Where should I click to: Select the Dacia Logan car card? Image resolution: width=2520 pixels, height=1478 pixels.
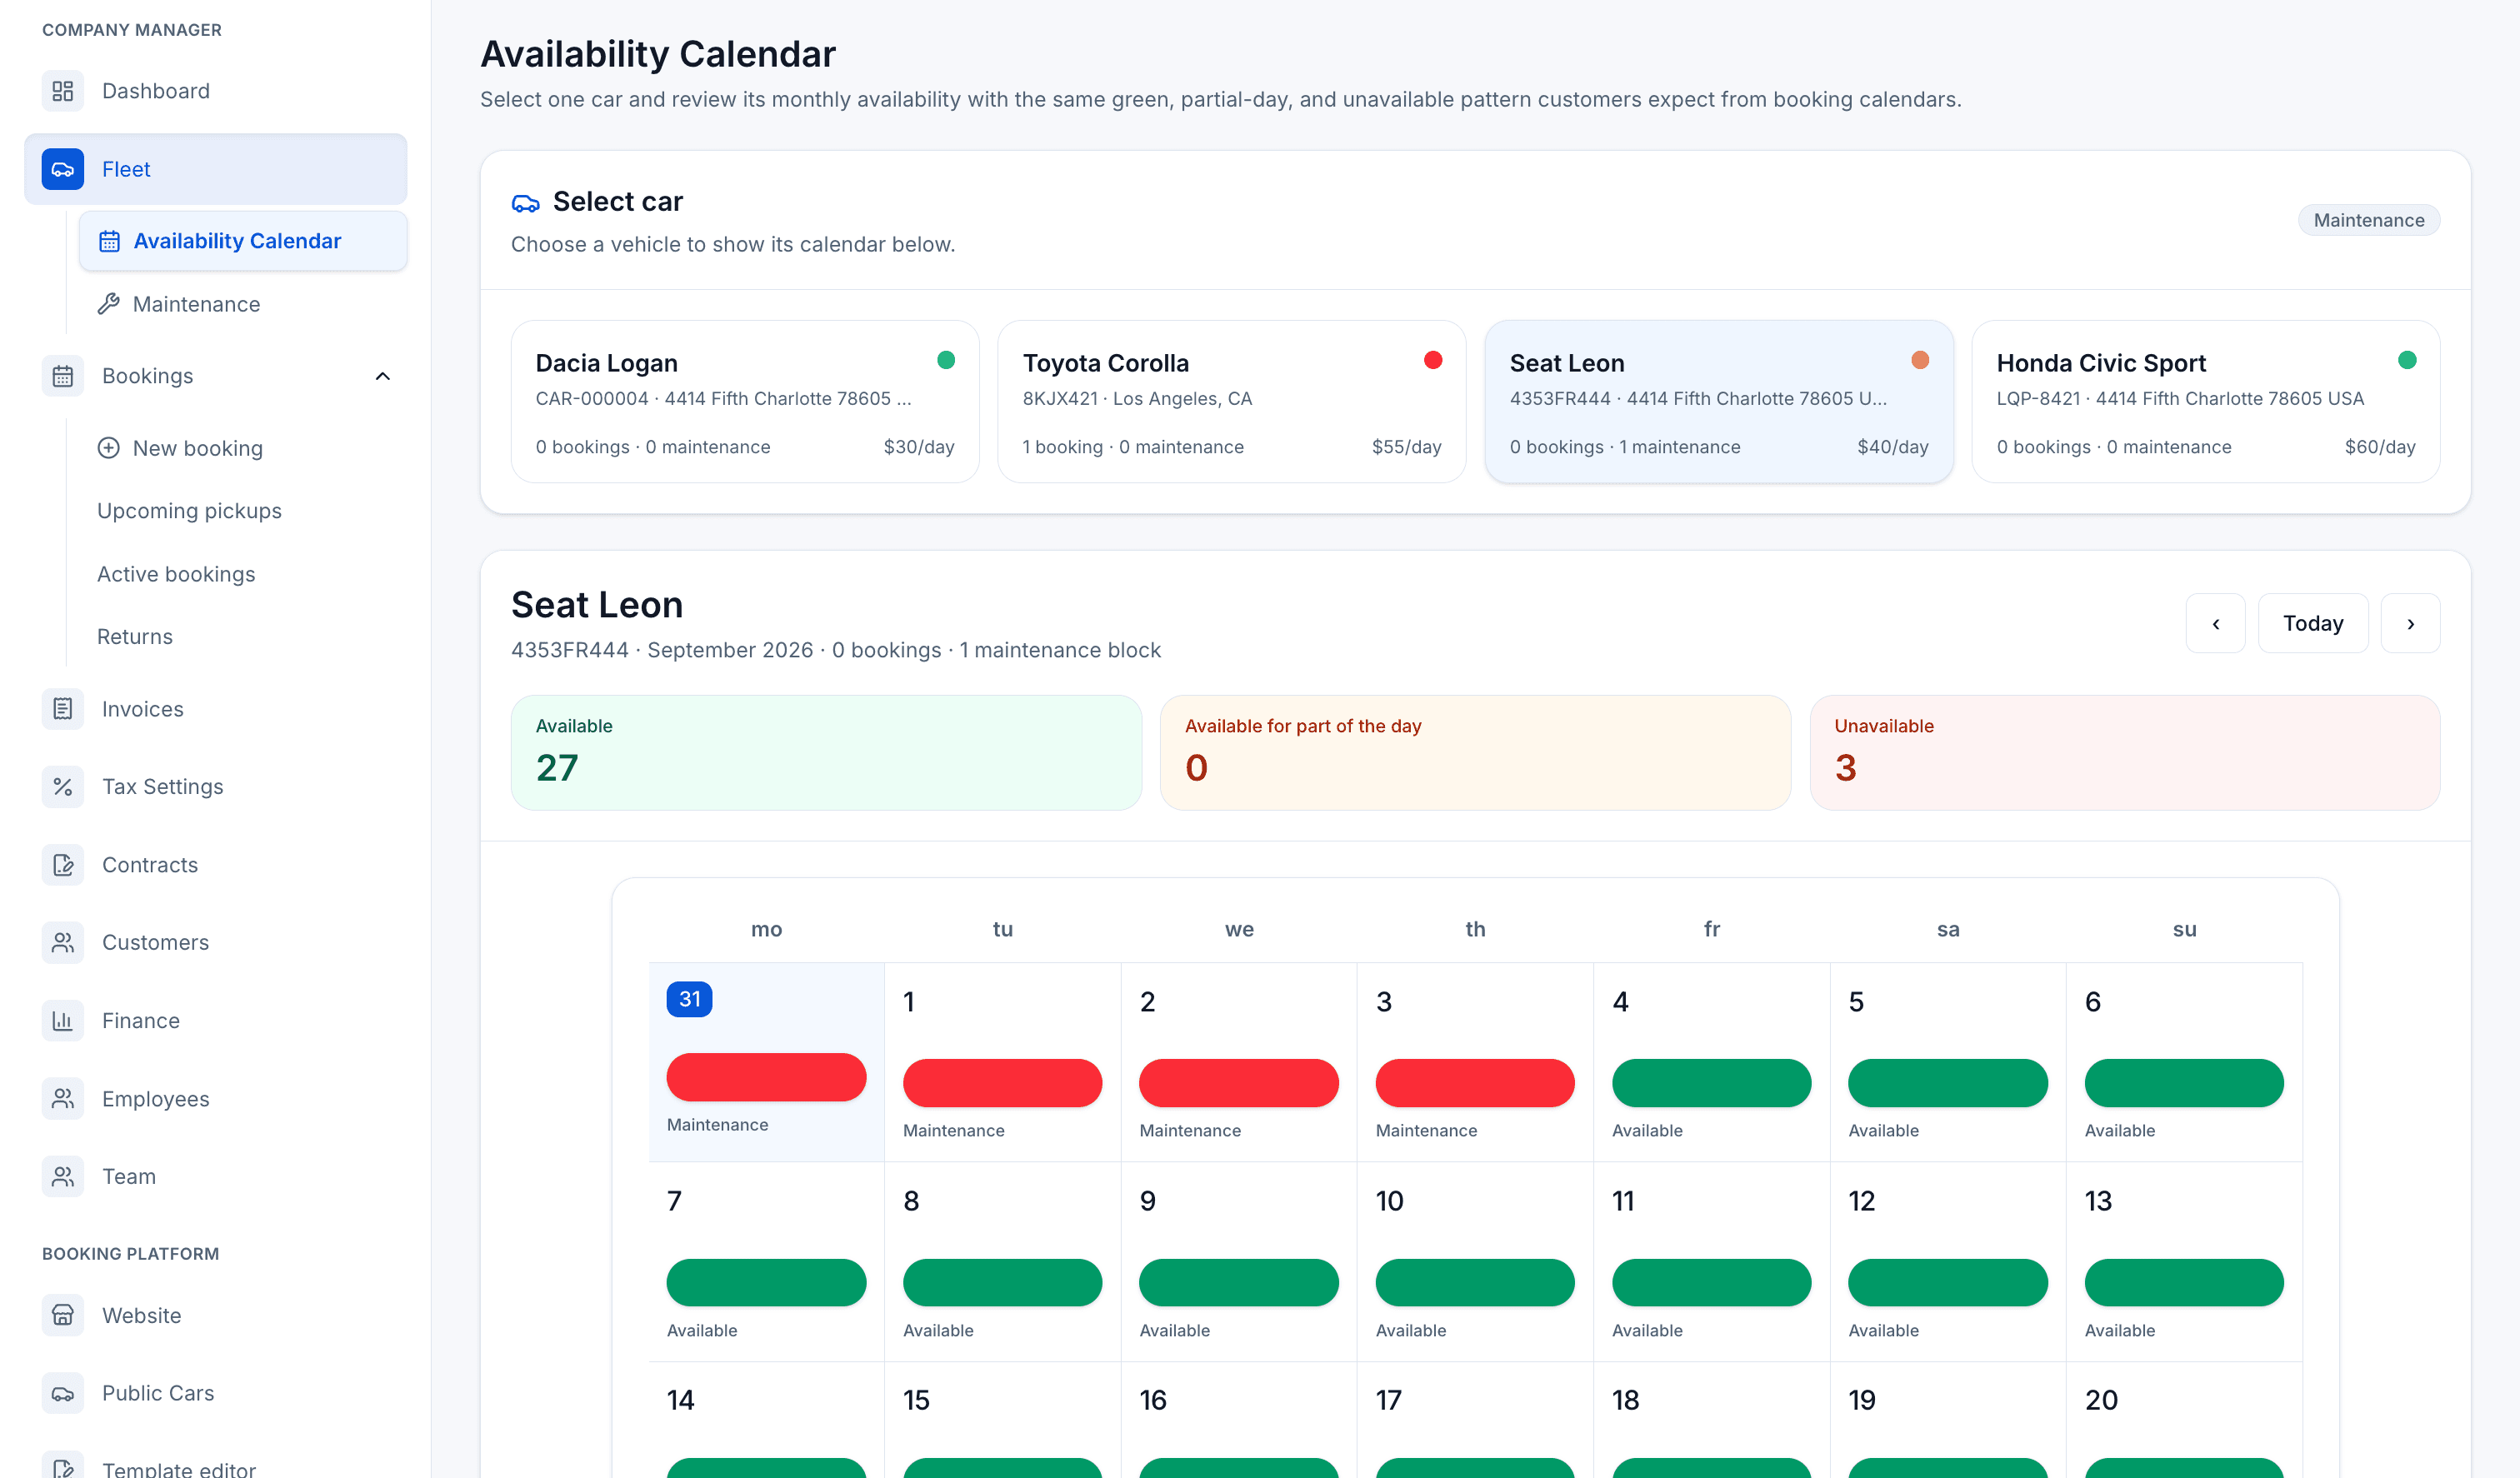(x=745, y=402)
